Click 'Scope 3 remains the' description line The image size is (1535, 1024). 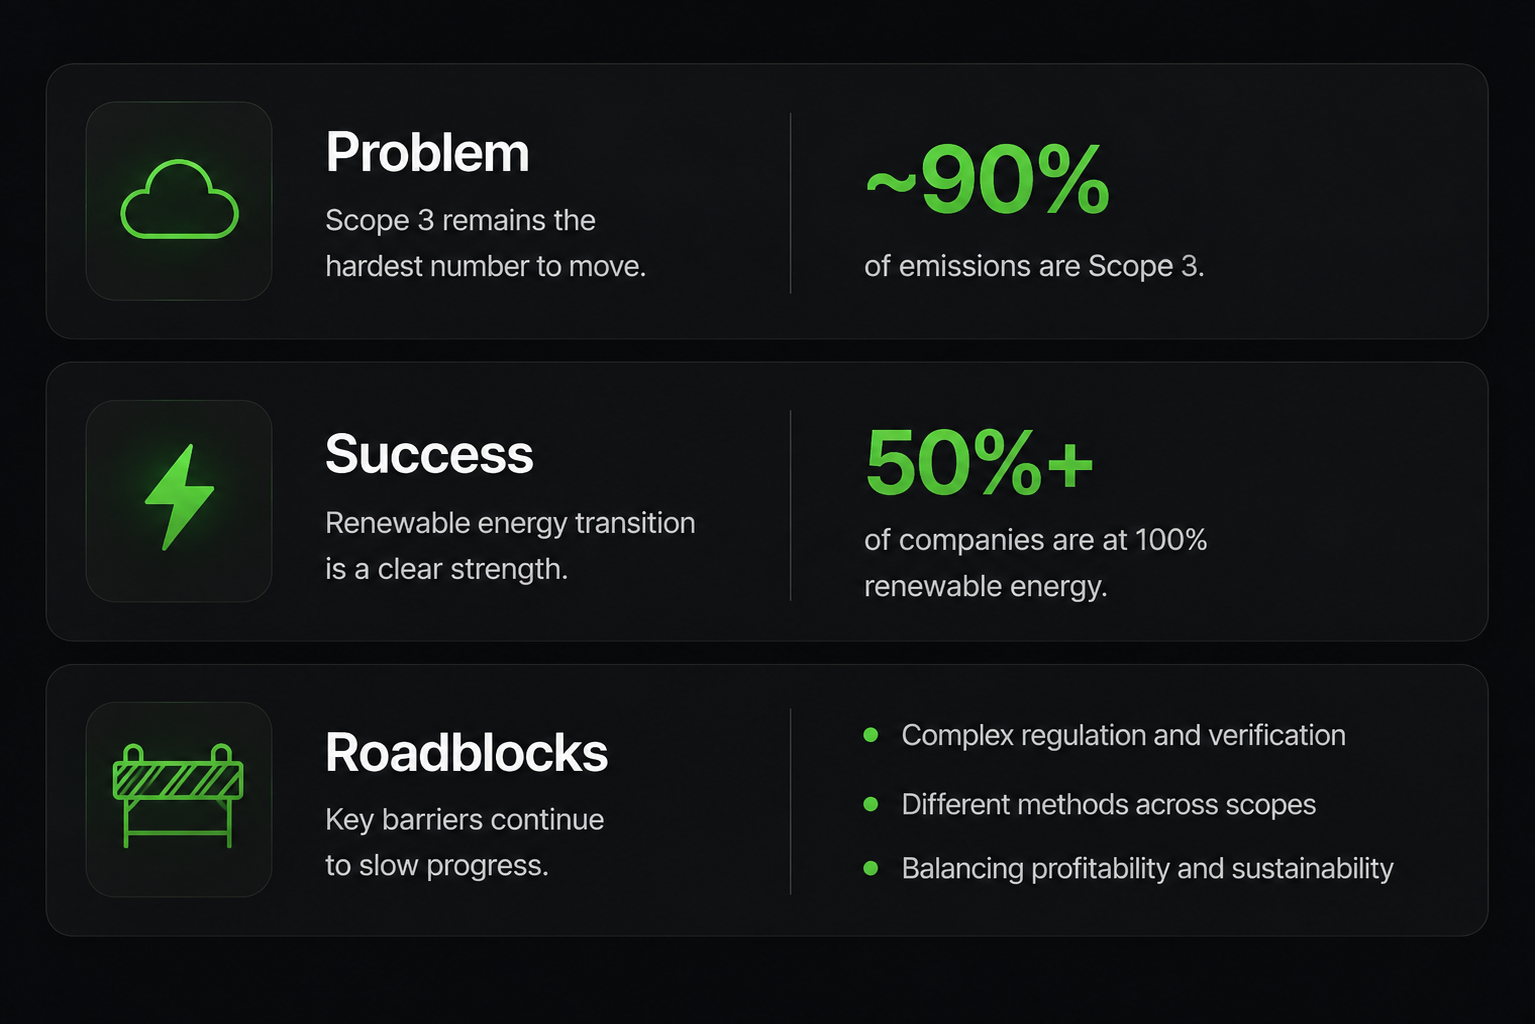coord(460,220)
